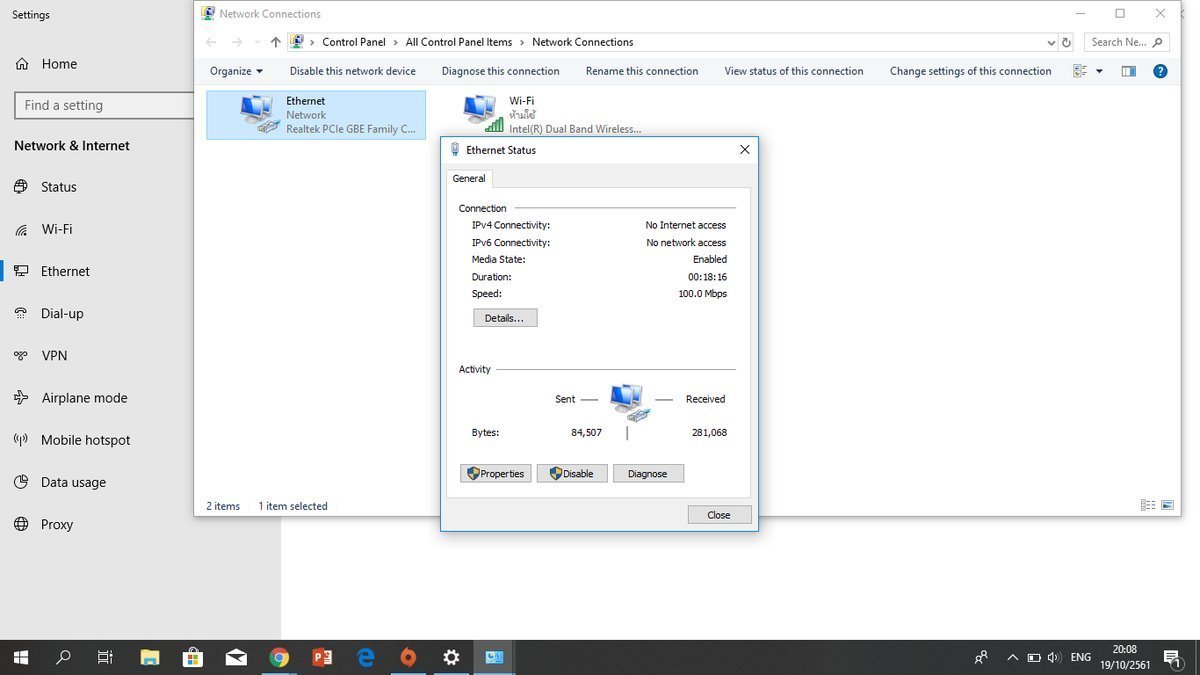
Task: Open File Explorer from taskbar
Action: coord(150,657)
